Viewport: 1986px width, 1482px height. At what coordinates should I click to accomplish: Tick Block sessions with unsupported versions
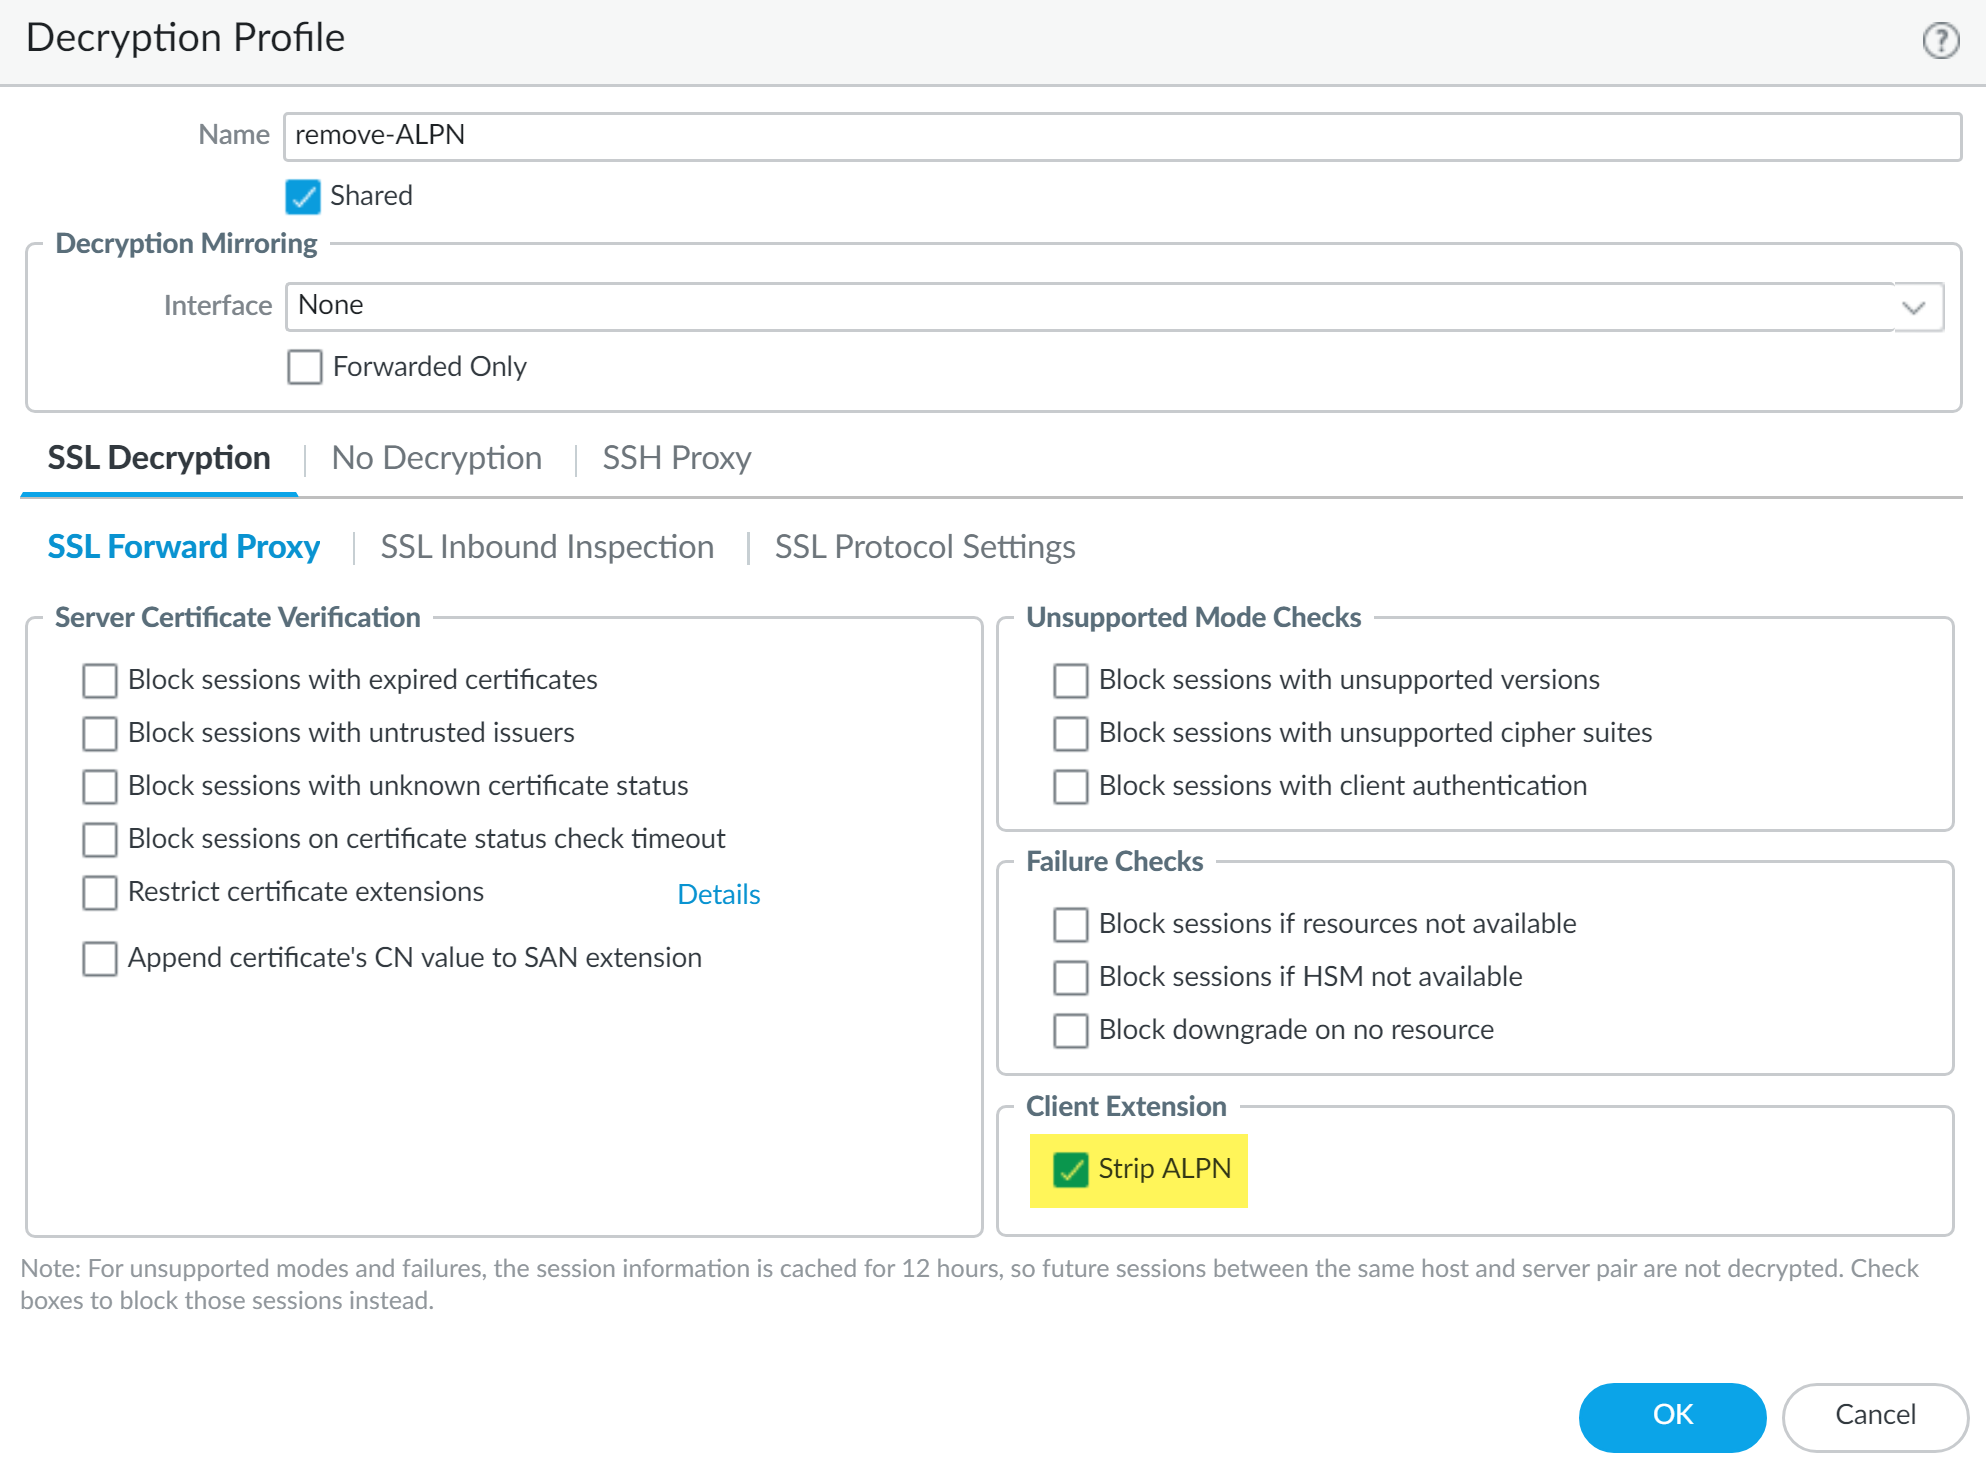click(x=1070, y=681)
